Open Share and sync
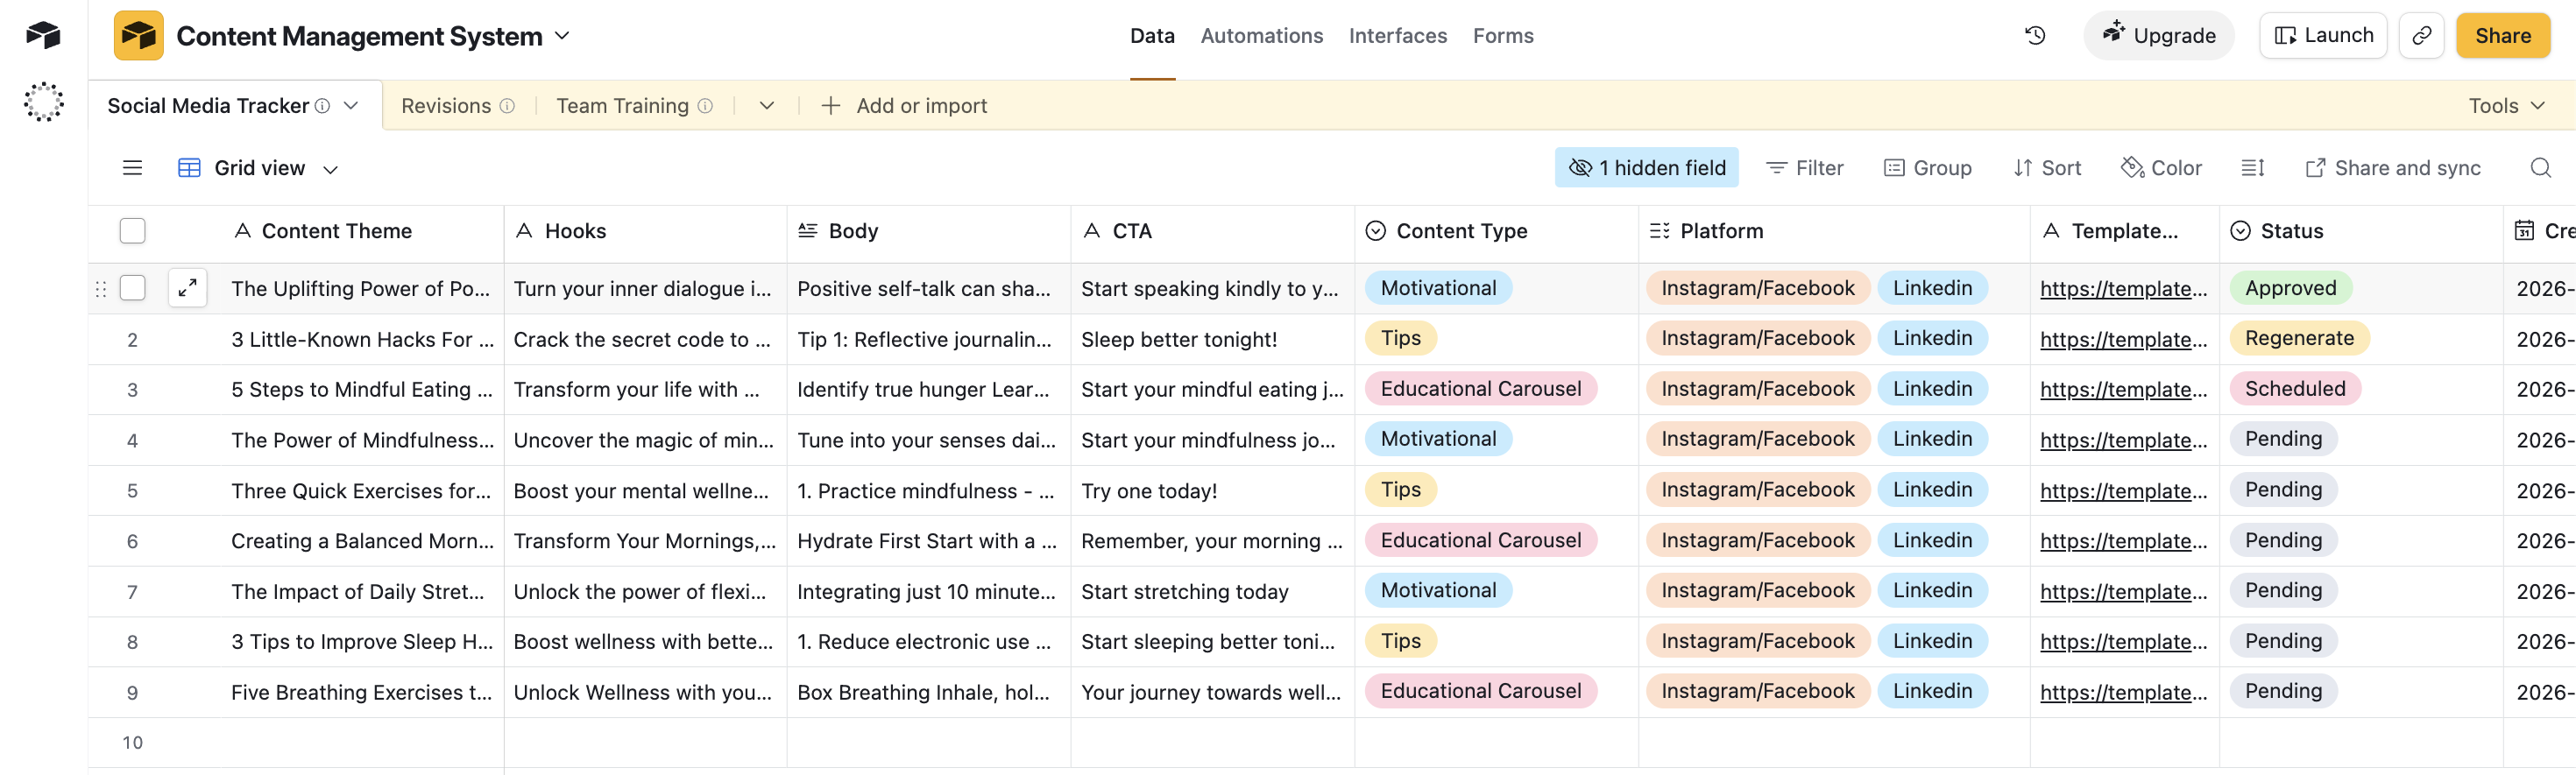The height and width of the screenshot is (775, 2576). (2392, 168)
